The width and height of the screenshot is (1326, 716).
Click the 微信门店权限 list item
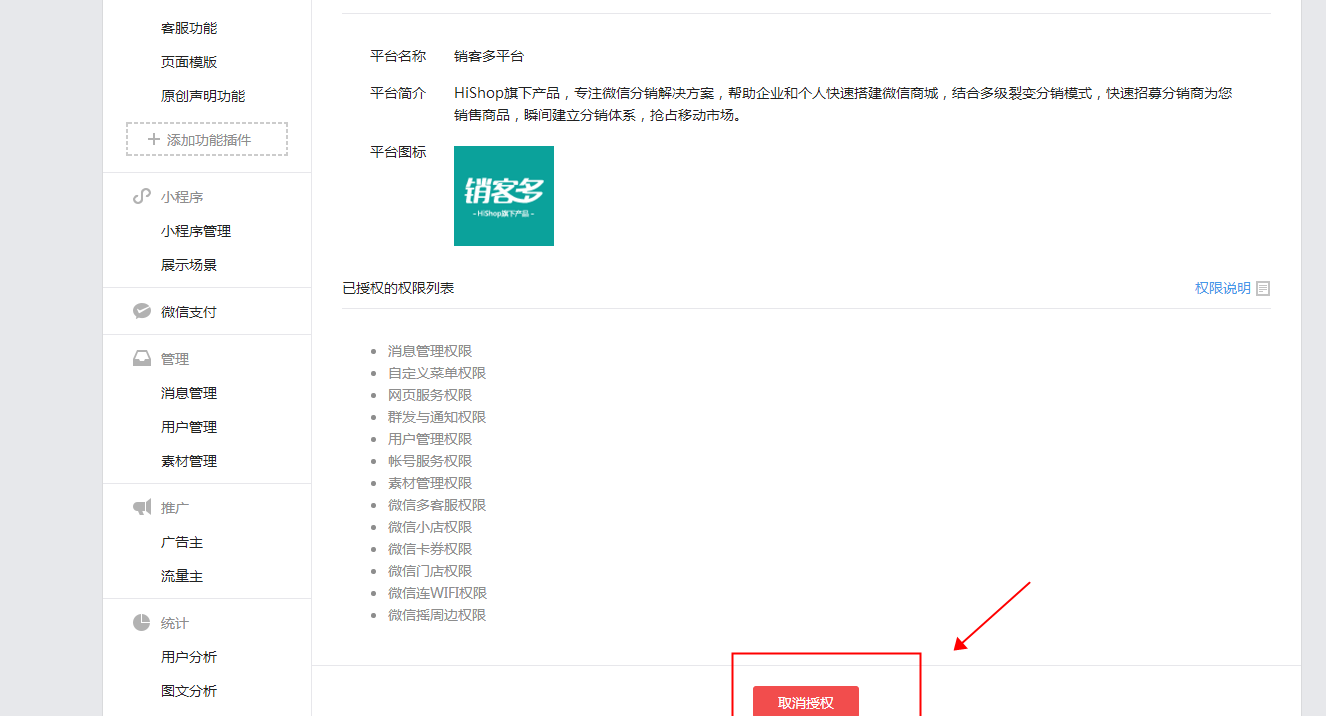[430, 571]
